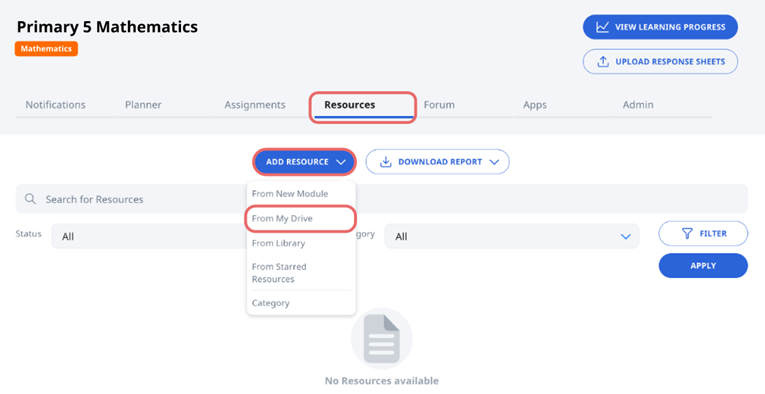The width and height of the screenshot is (765, 394).
Task: Click the Filter button
Action: 703,234
